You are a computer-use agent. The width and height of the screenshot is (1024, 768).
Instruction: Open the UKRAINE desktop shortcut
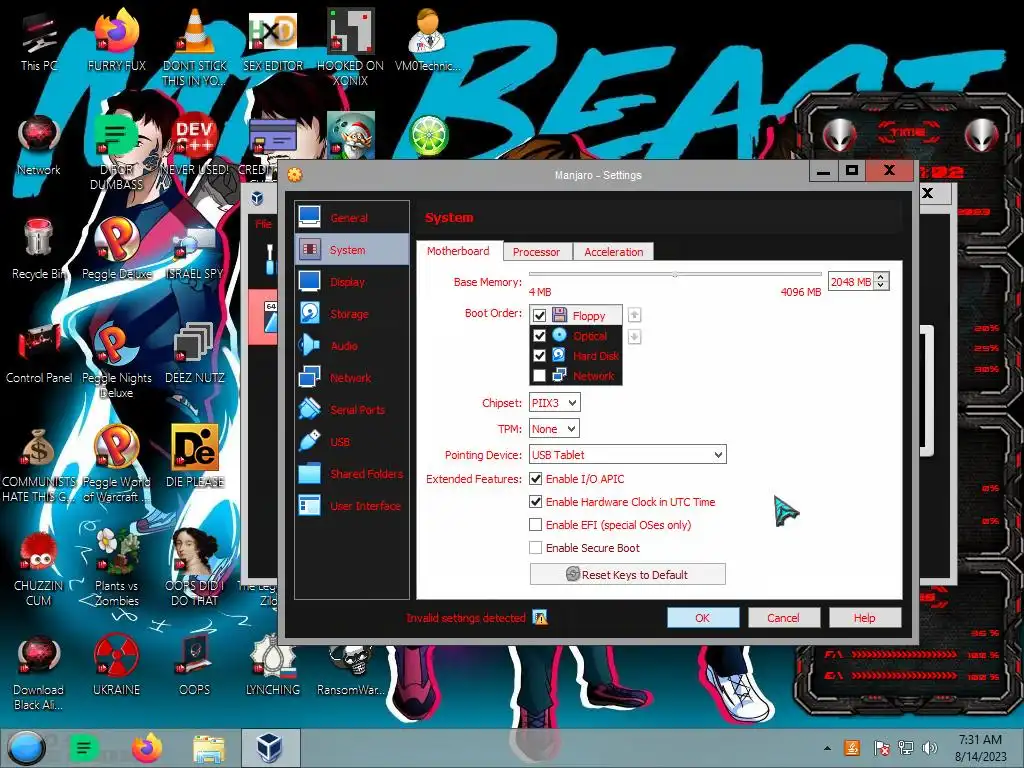coord(116,664)
